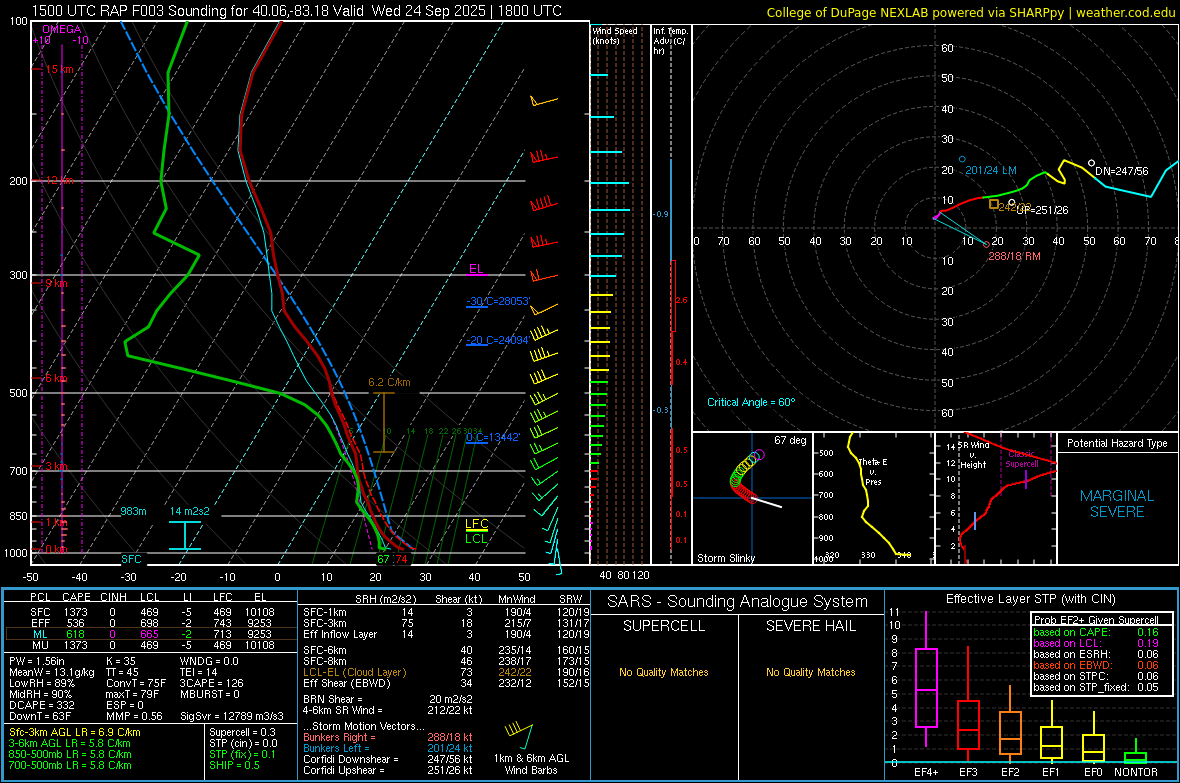
Task: Click the STP (cin) = 0.0 parameter
Action: point(243,743)
